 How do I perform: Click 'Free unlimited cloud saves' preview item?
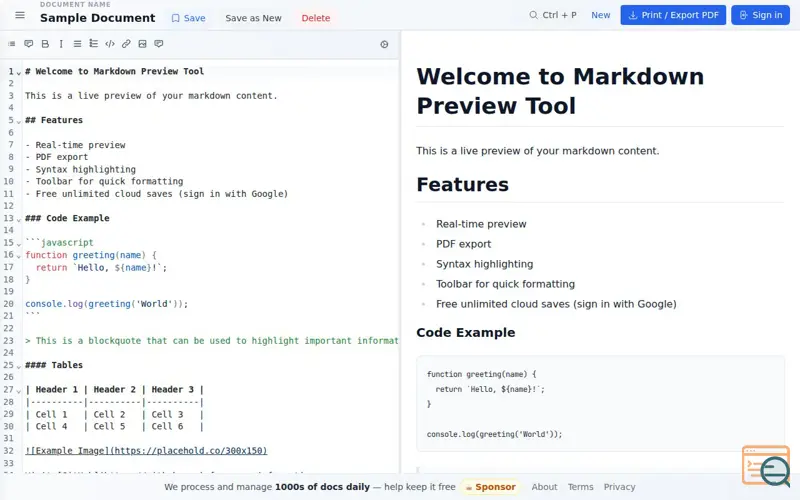[556, 304]
